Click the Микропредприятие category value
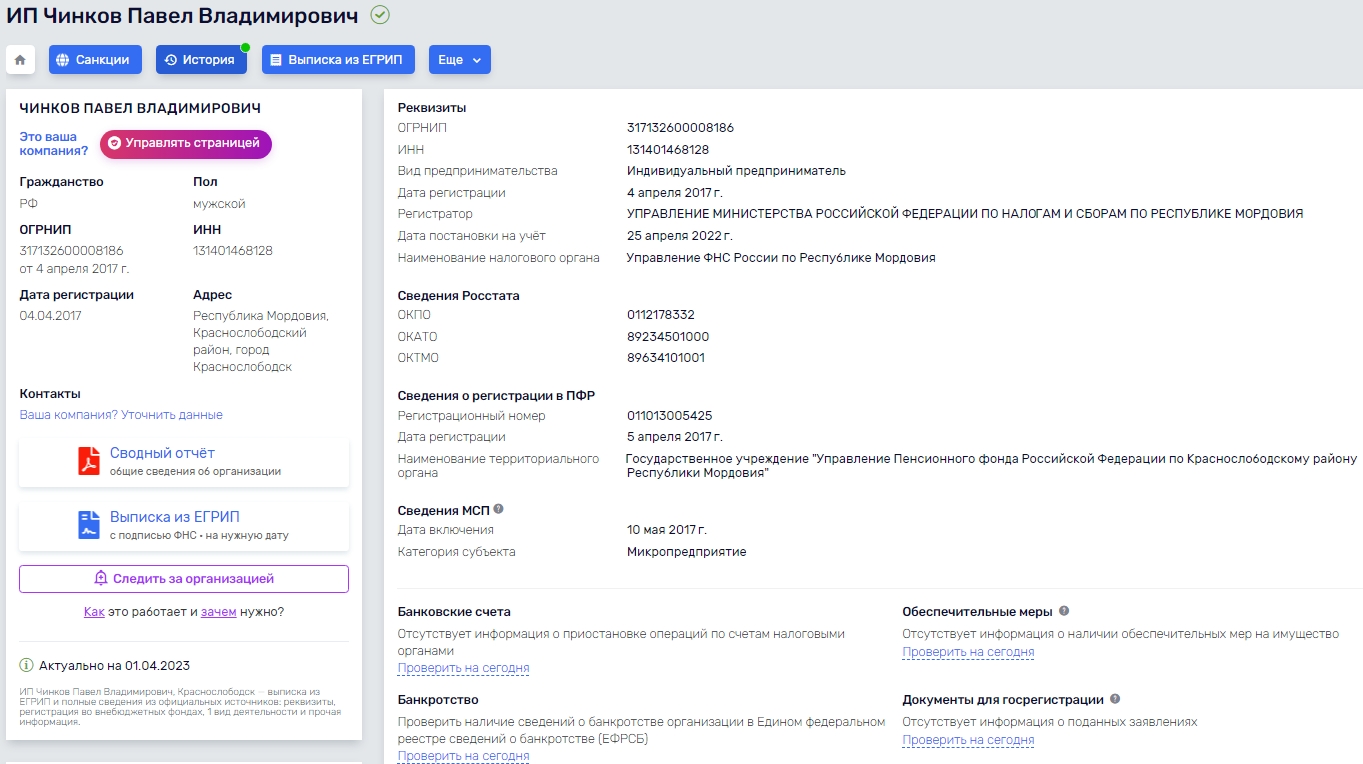Viewport: 1363px width, 764px height. (686, 552)
